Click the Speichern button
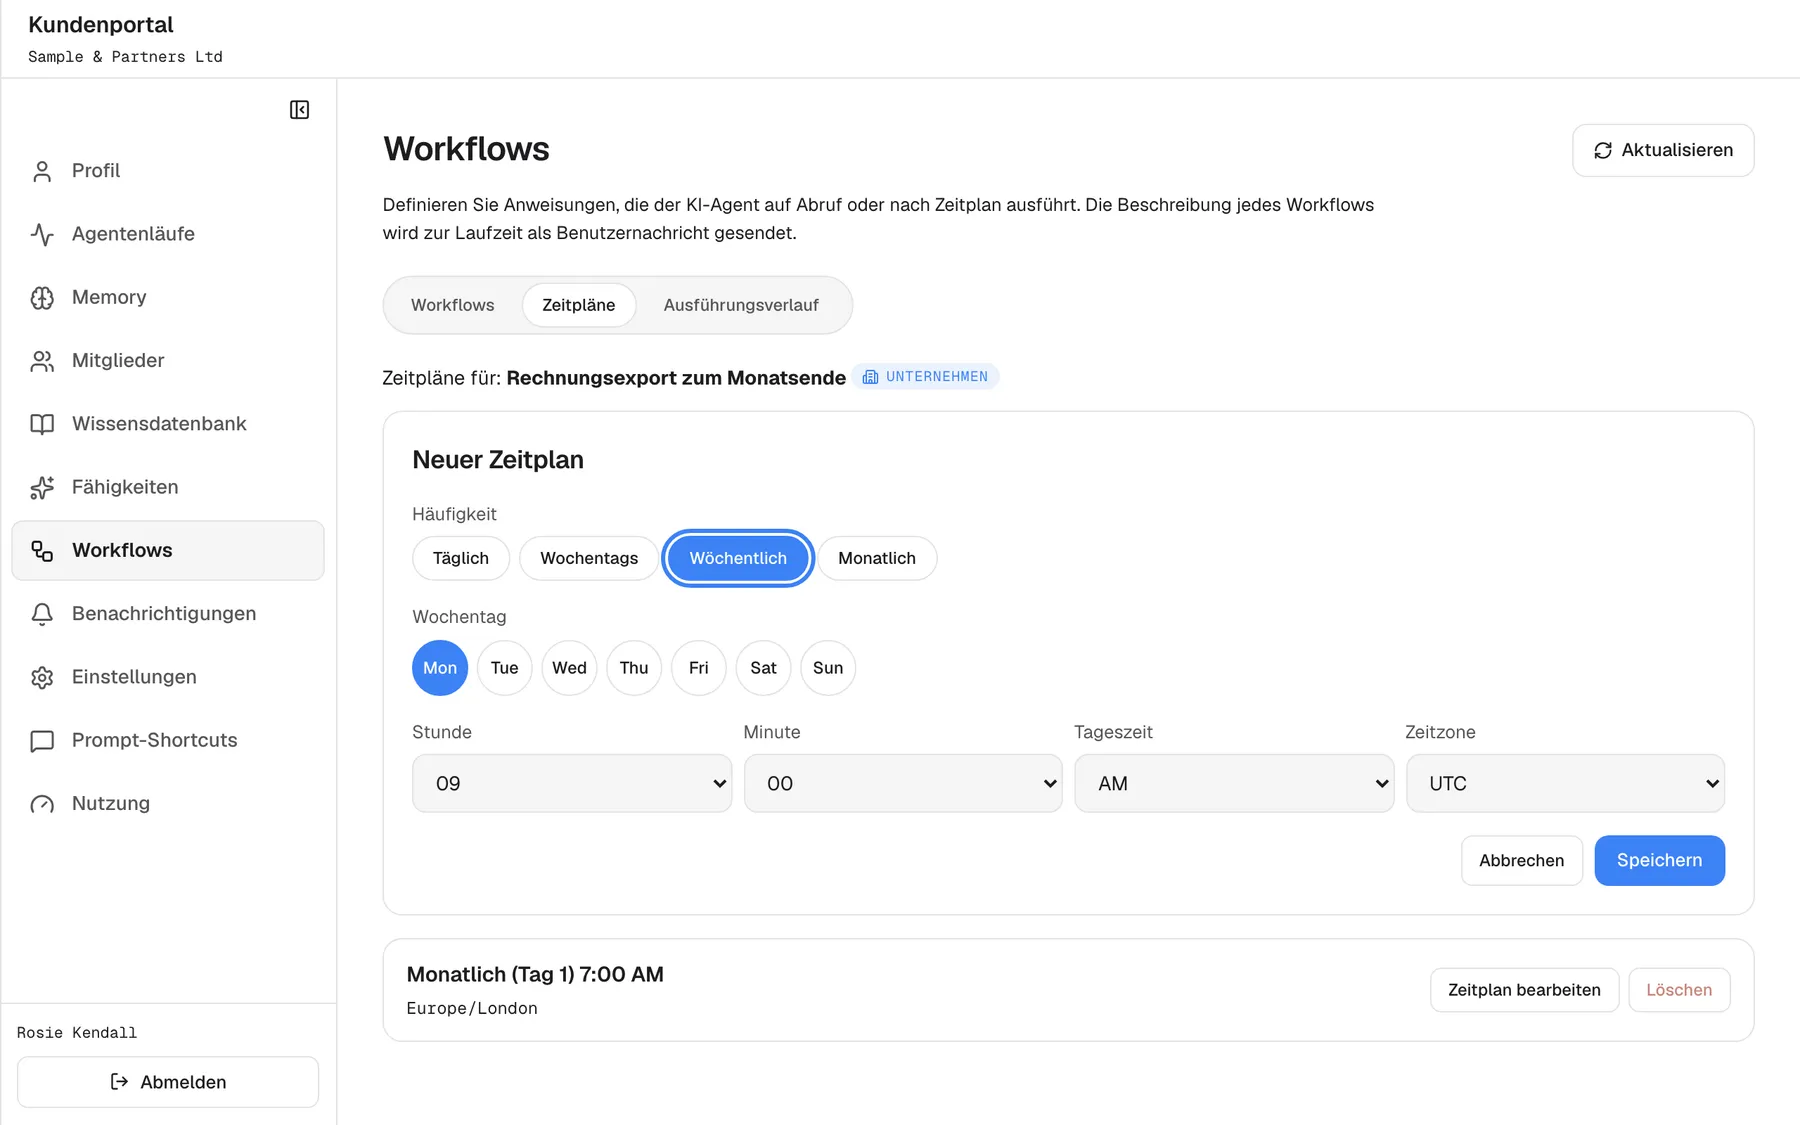The image size is (1800, 1125). 1659,860
